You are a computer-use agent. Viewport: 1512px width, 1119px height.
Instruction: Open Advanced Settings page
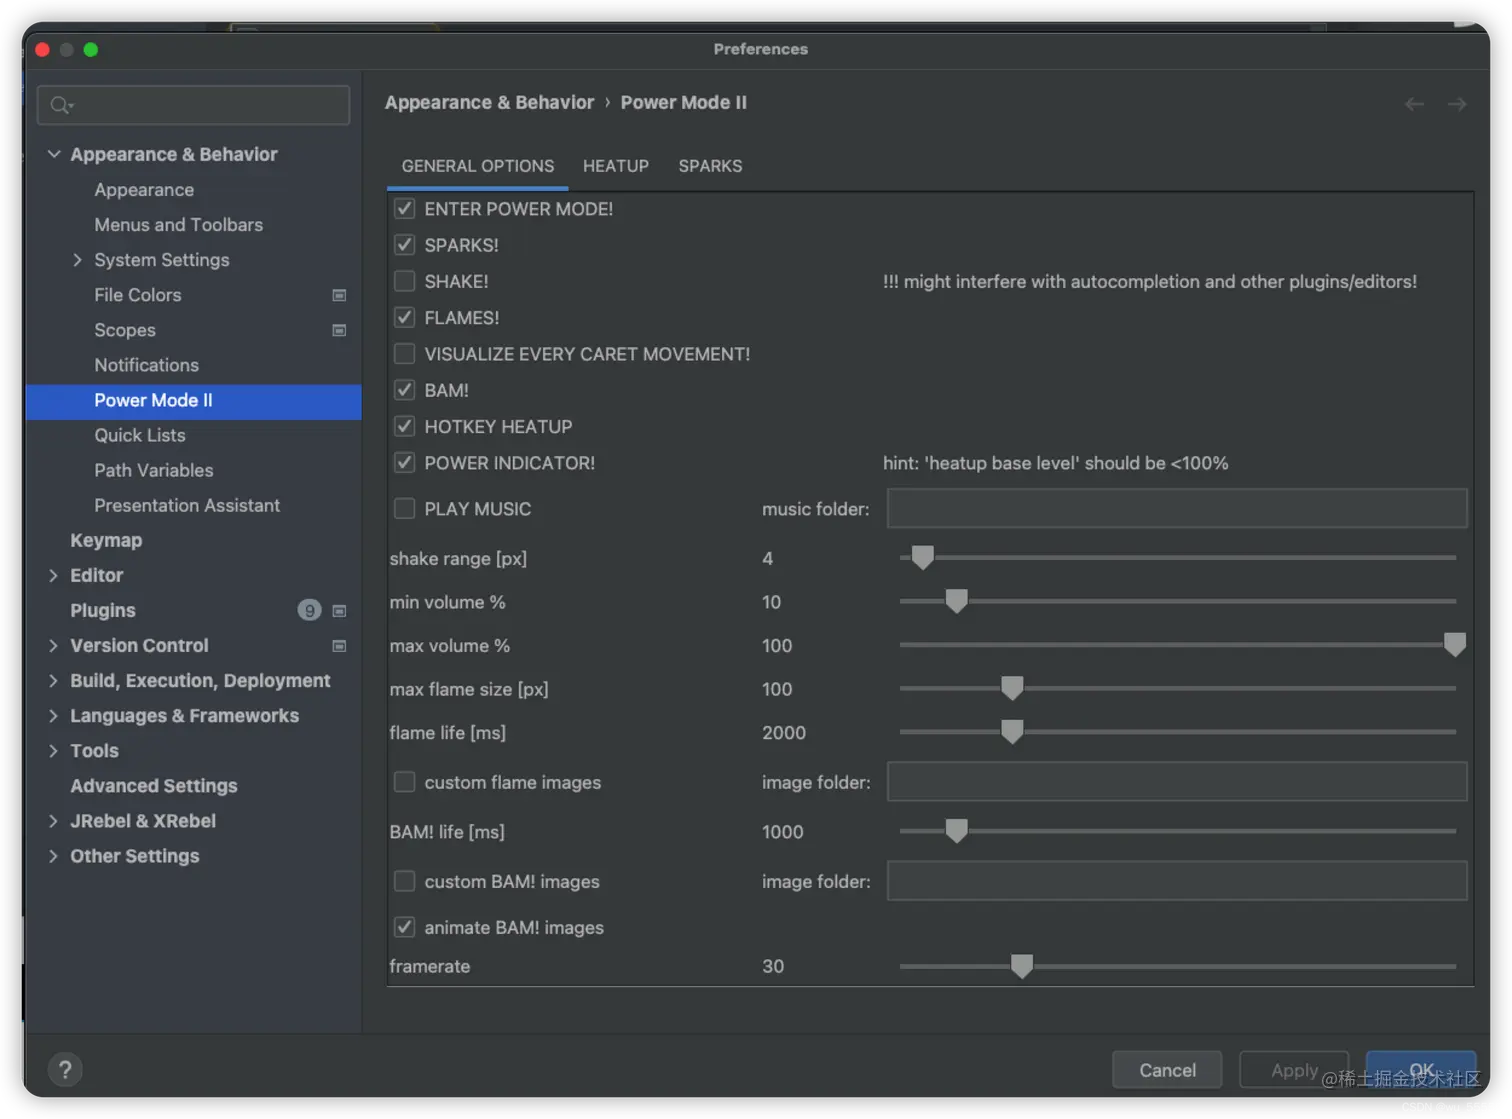point(154,786)
